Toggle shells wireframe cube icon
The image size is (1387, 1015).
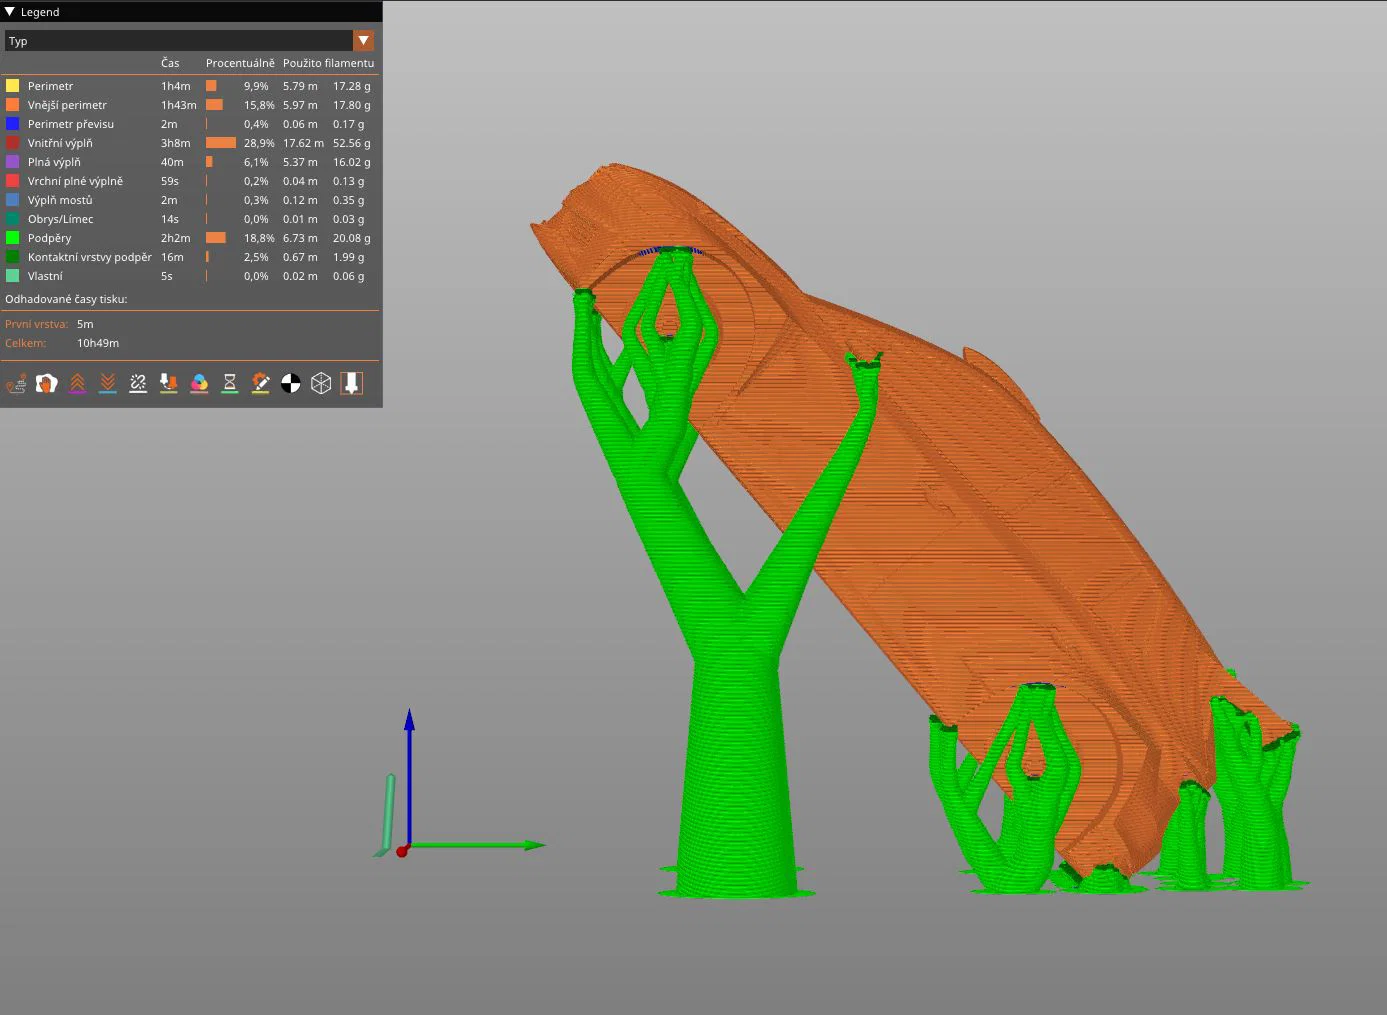321,383
